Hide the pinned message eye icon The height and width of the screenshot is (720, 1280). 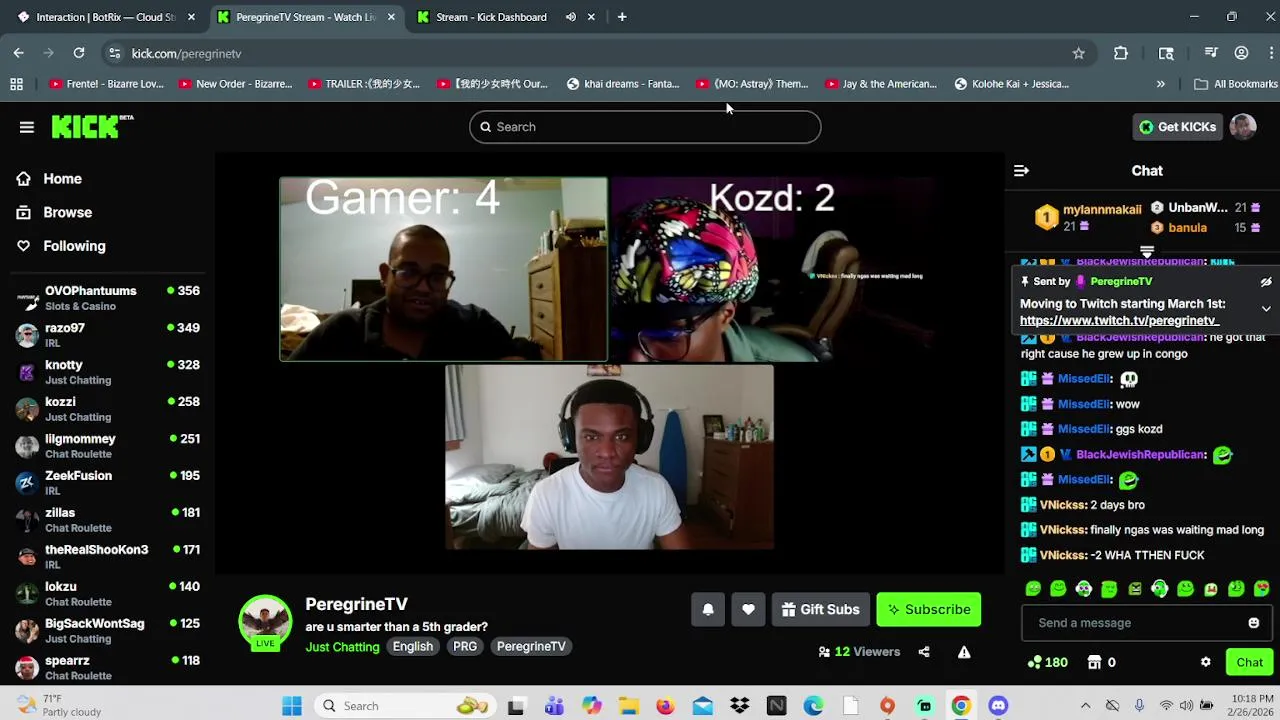1266,282
